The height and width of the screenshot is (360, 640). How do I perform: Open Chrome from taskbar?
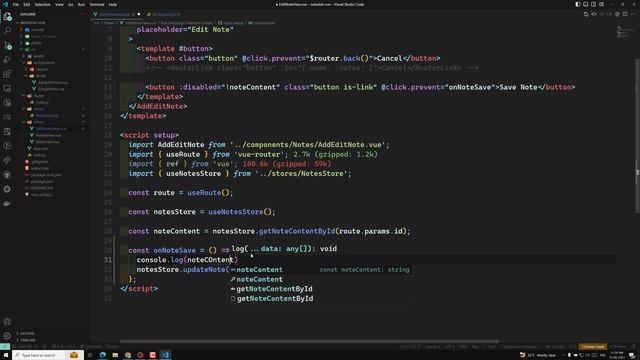click(128, 355)
